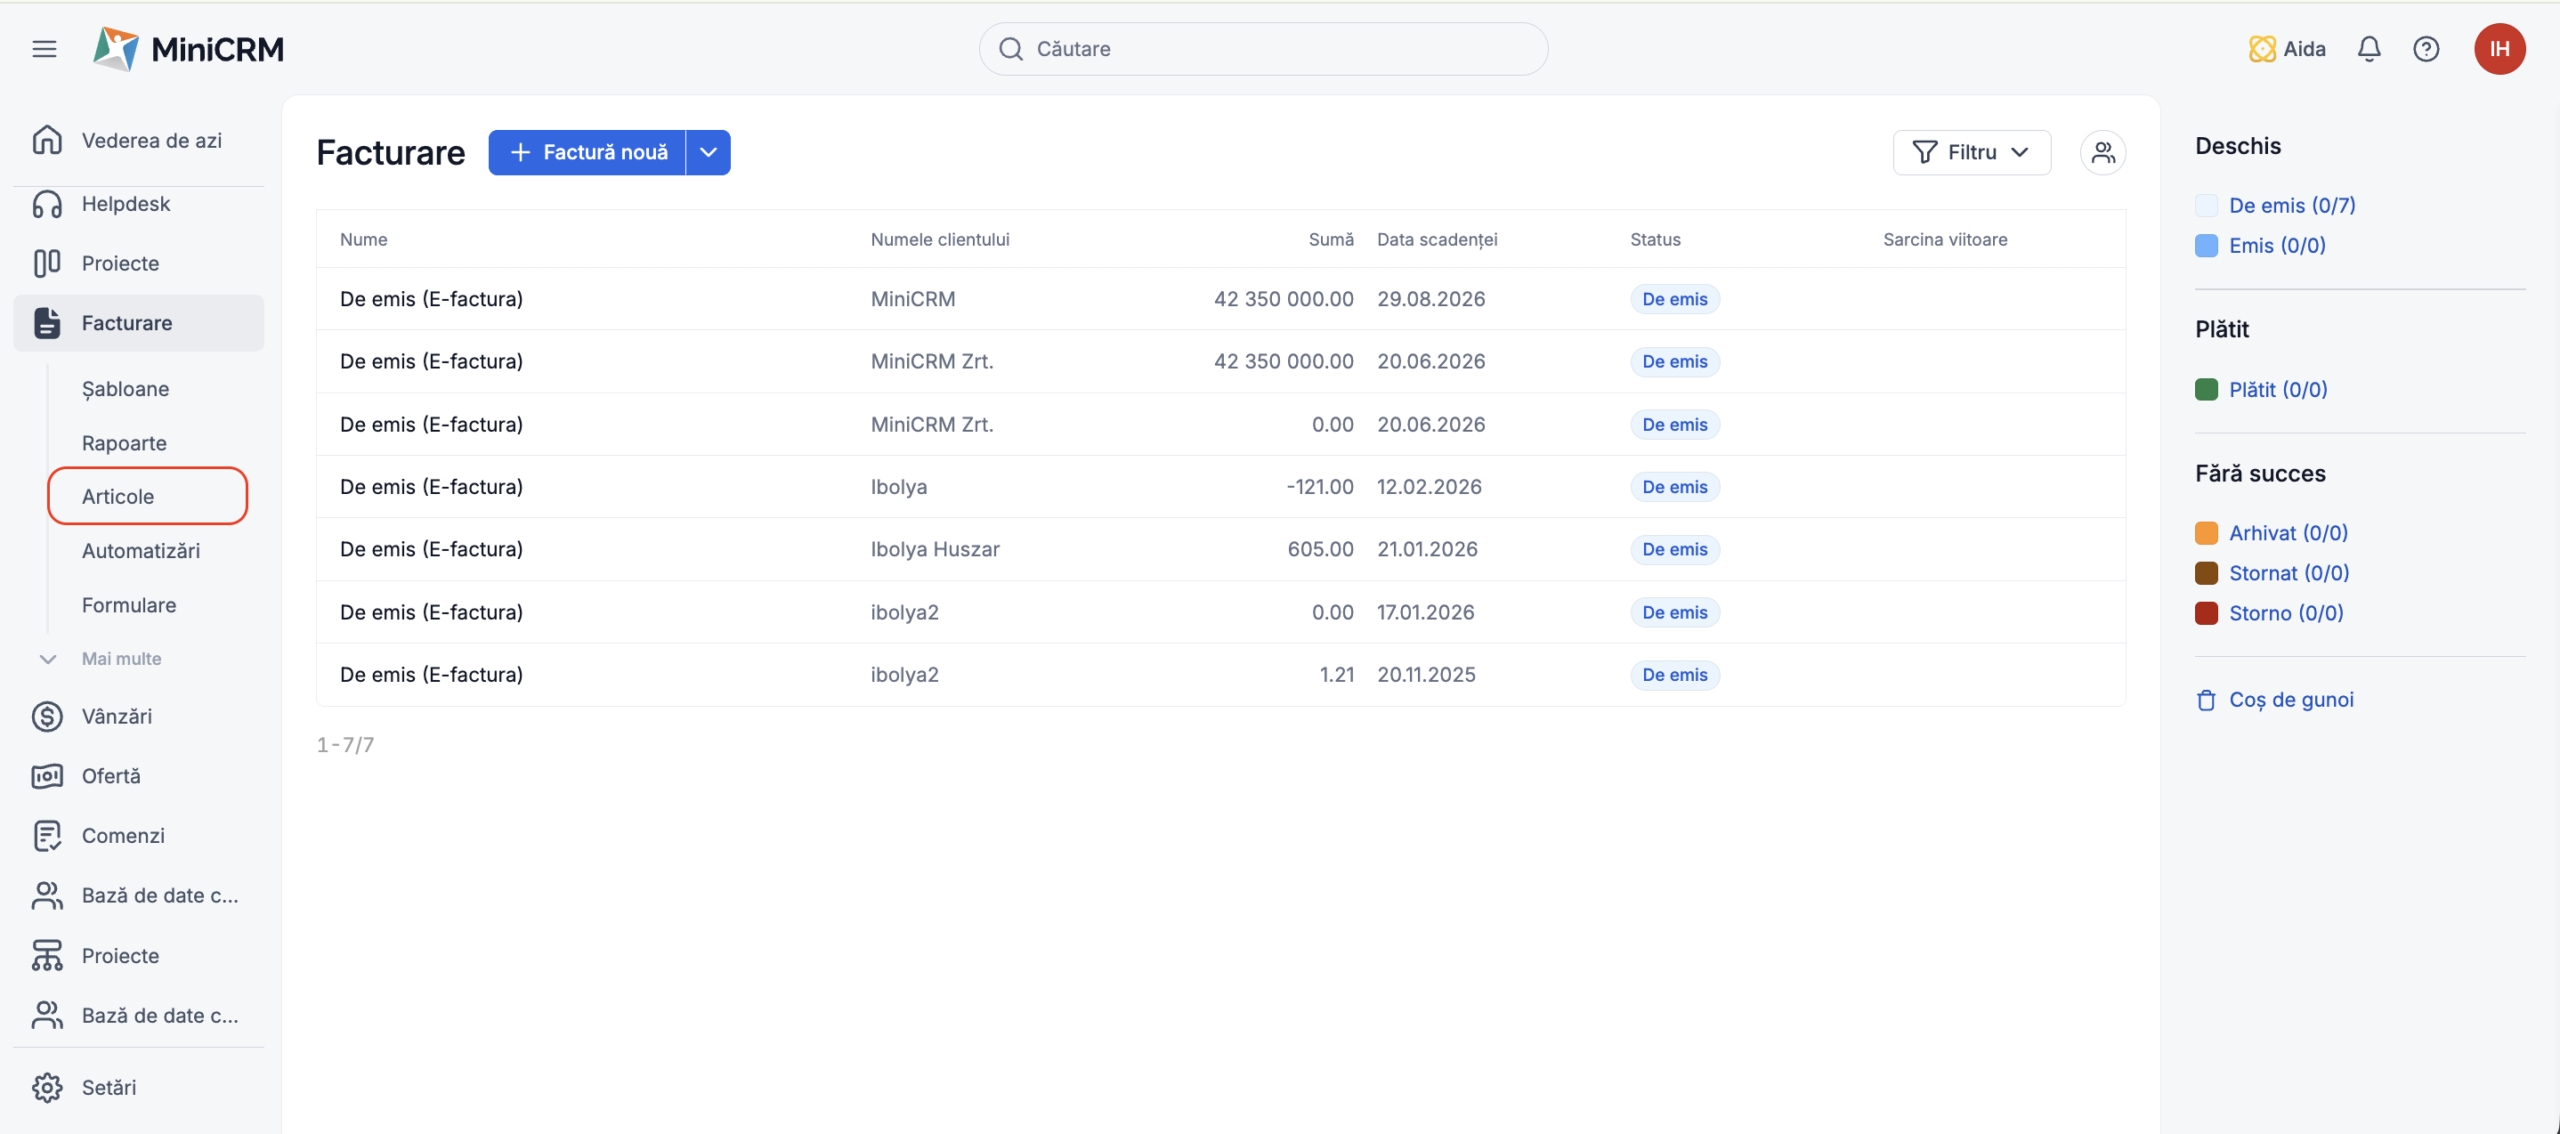The image size is (2560, 1134).
Task: Open Coș de gunoi trash link
Action: point(2291,700)
